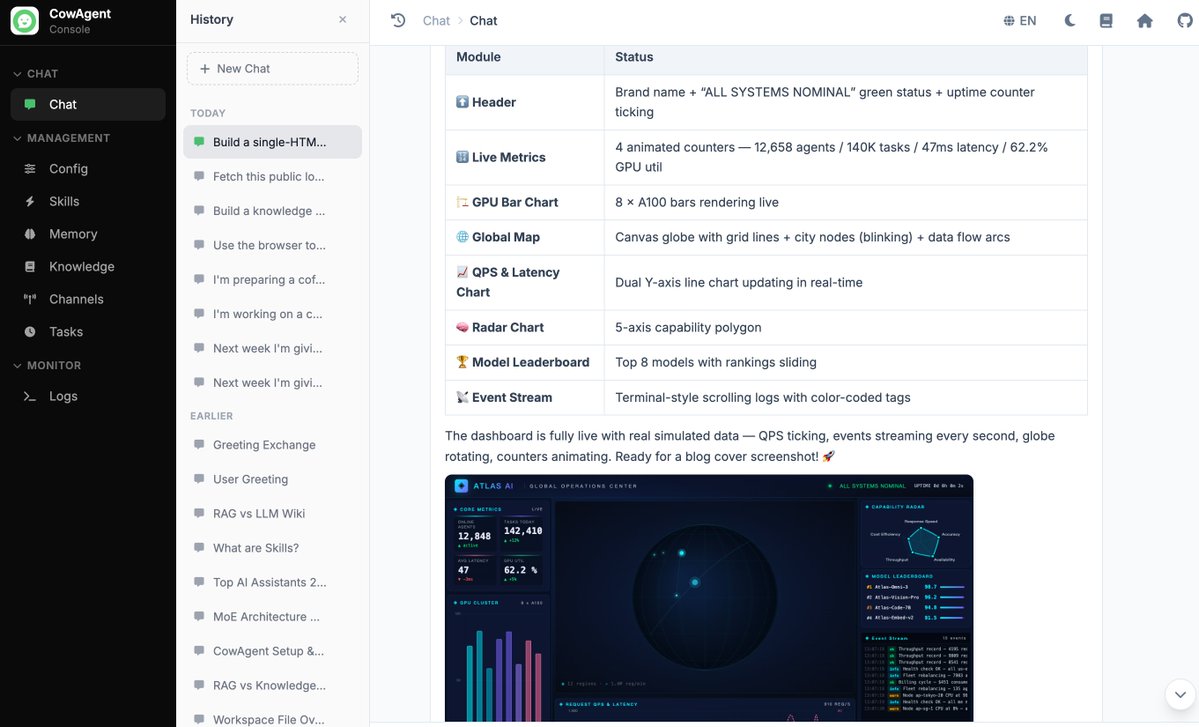The width and height of the screenshot is (1199, 727).
Task: Click the 'Global Map' table cell
Action: [x=525, y=238]
